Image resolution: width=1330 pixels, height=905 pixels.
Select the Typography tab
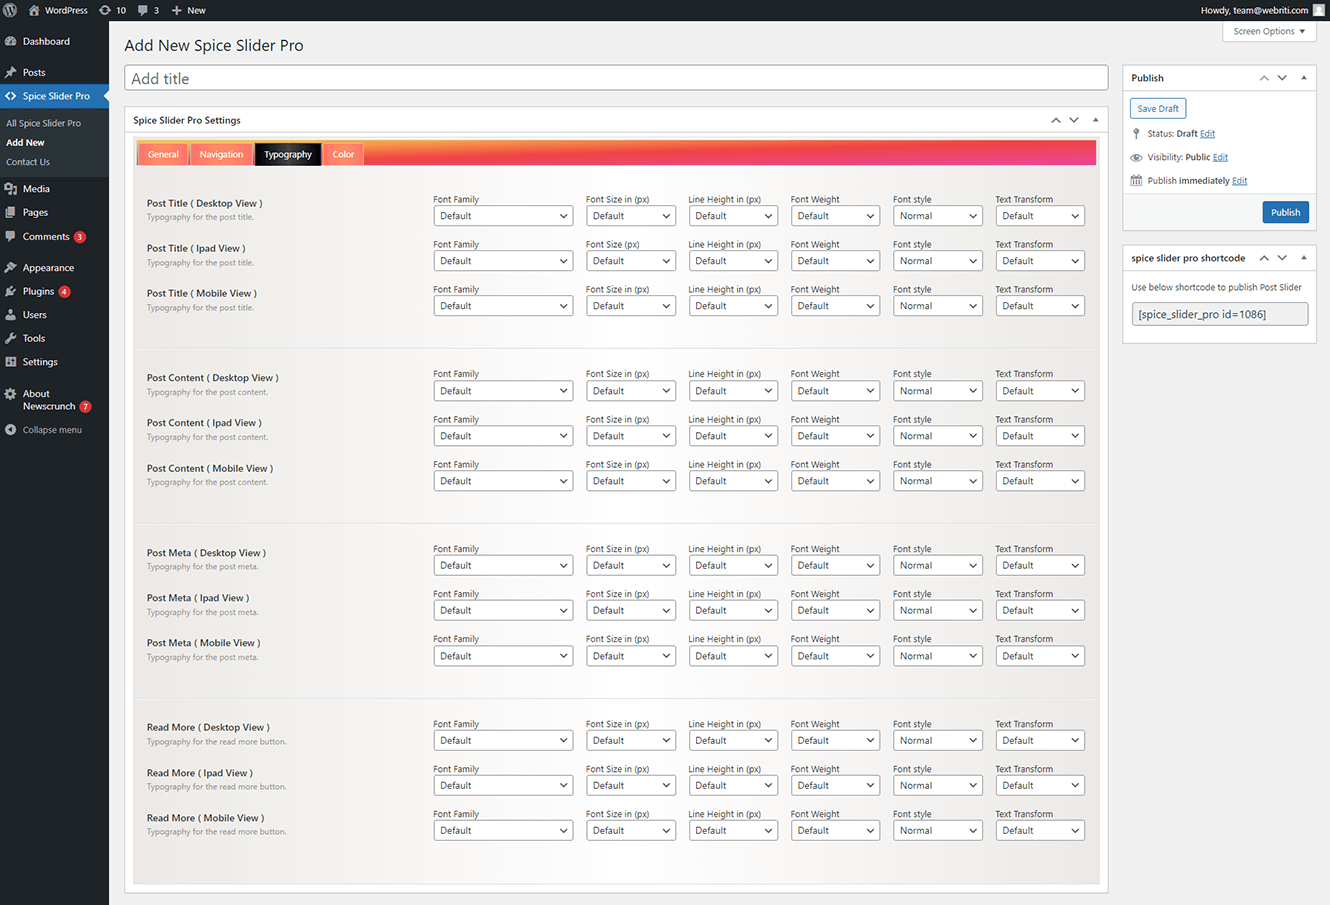click(288, 154)
